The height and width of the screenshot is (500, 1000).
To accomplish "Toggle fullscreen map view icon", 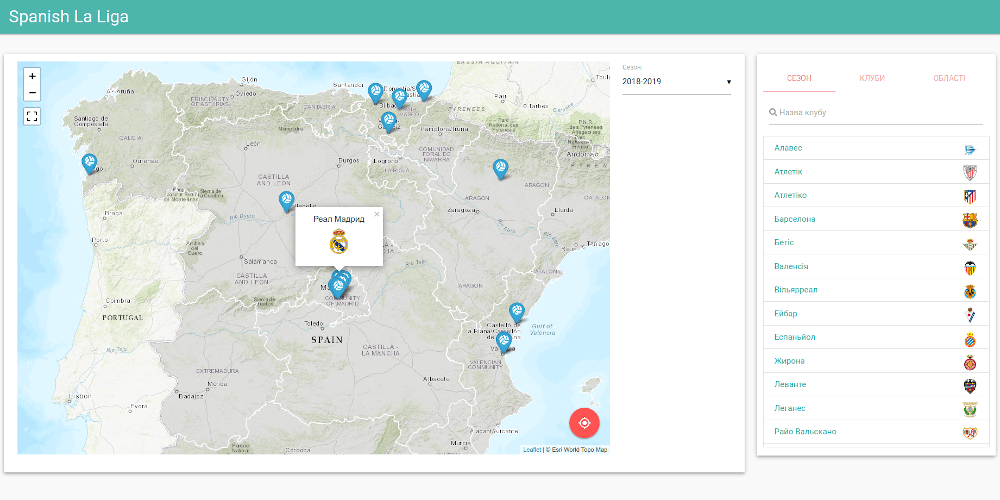I will pyautogui.click(x=33, y=116).
